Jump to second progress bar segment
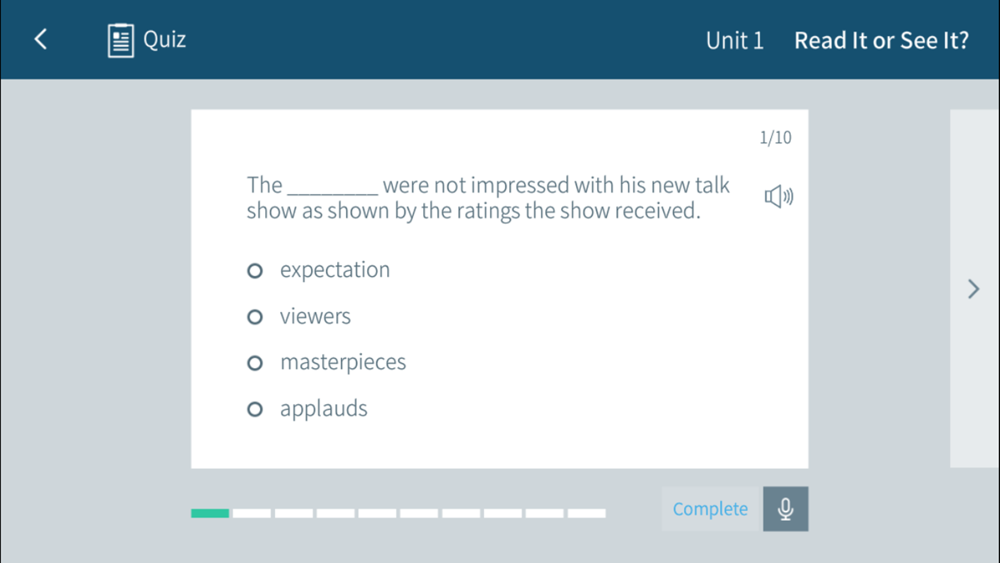The width and height of the screenshot is (1000, 563). pos(252,513)
